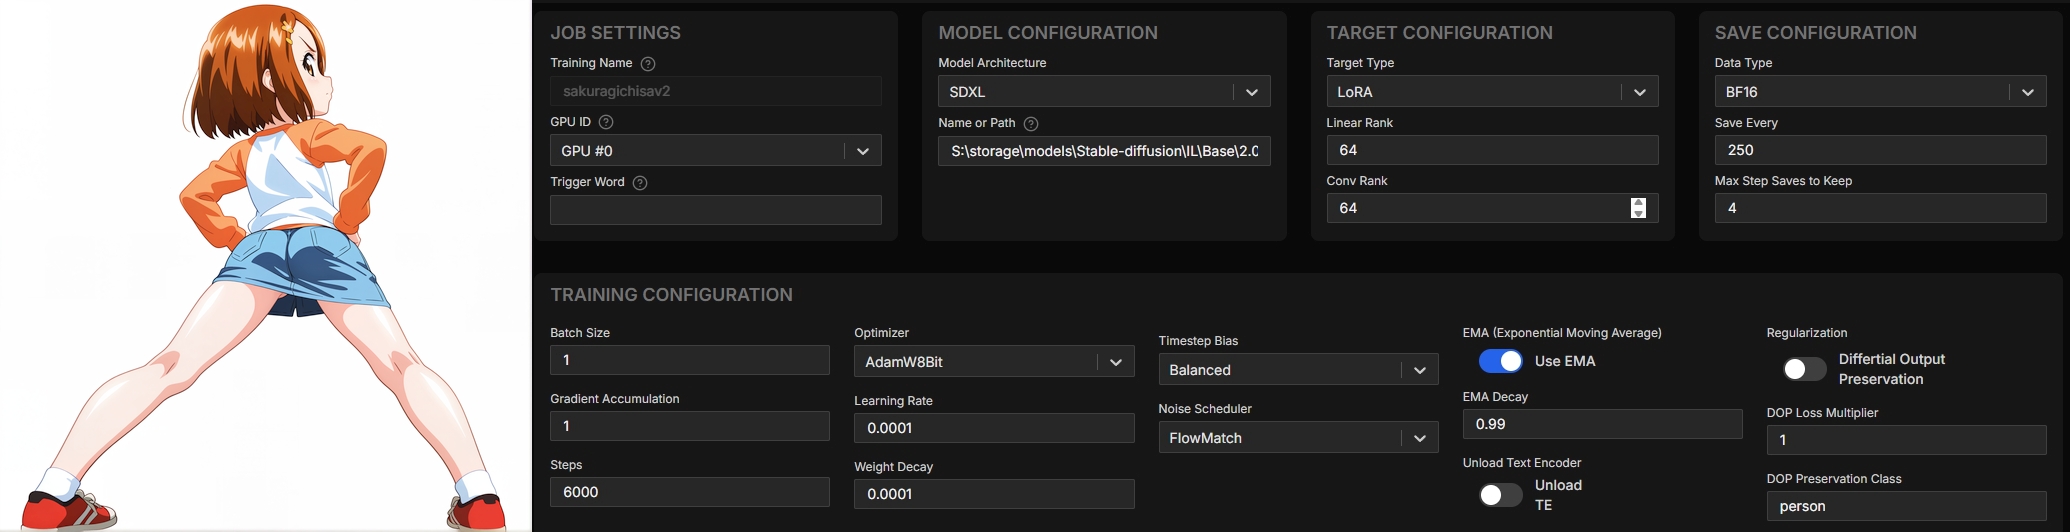Viewport: 2070px width, 532px height.
Task: Open the Model Architecture SDXL dropdown
Action: pyautogui.click(x=1104, y=92)
